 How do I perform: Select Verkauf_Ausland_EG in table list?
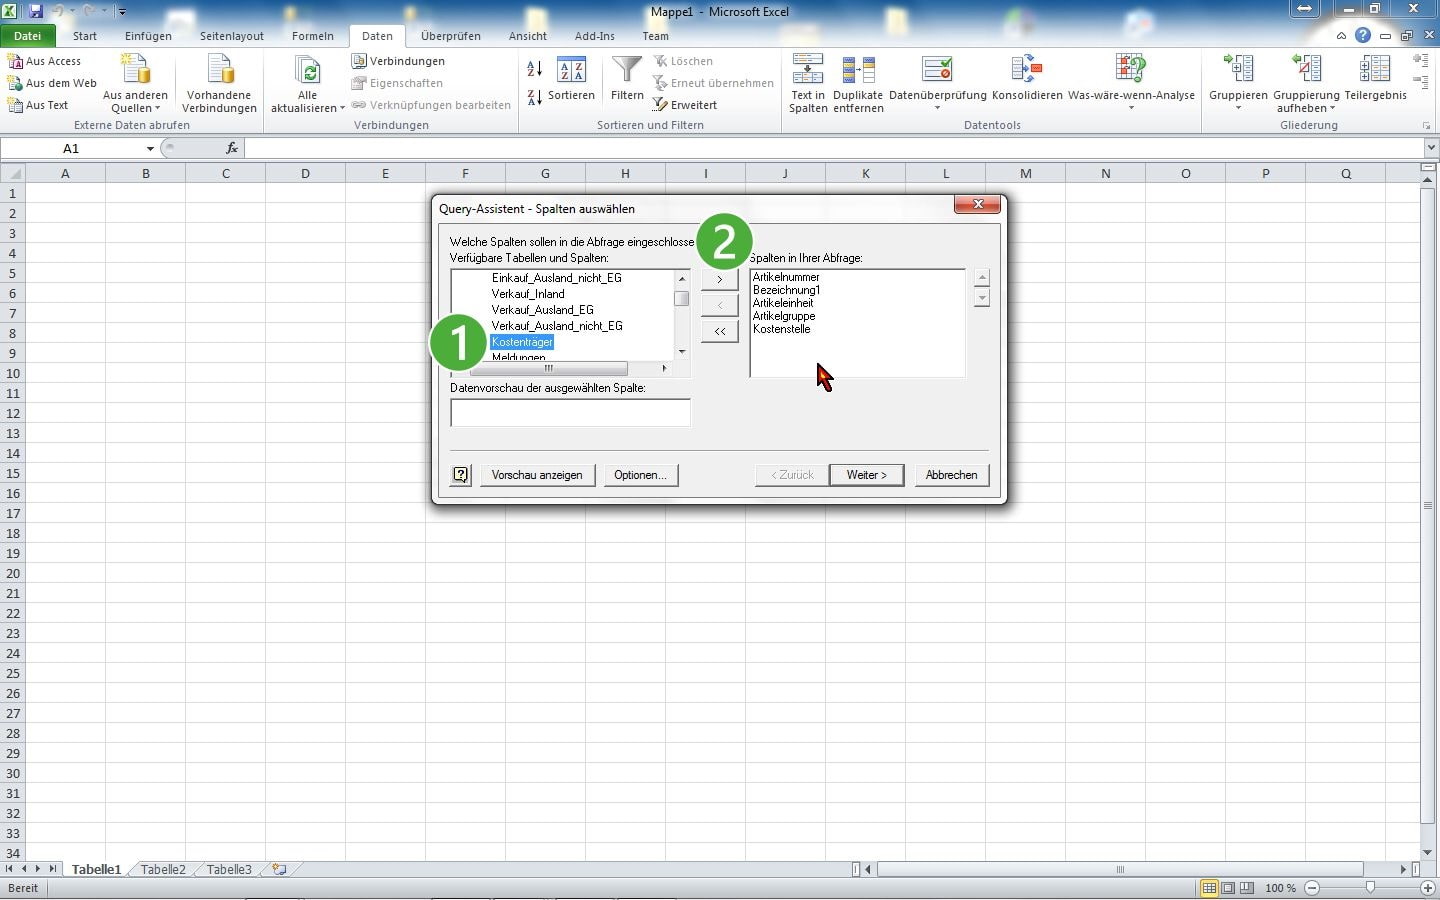pyautogui.click(x=542, y=310)
